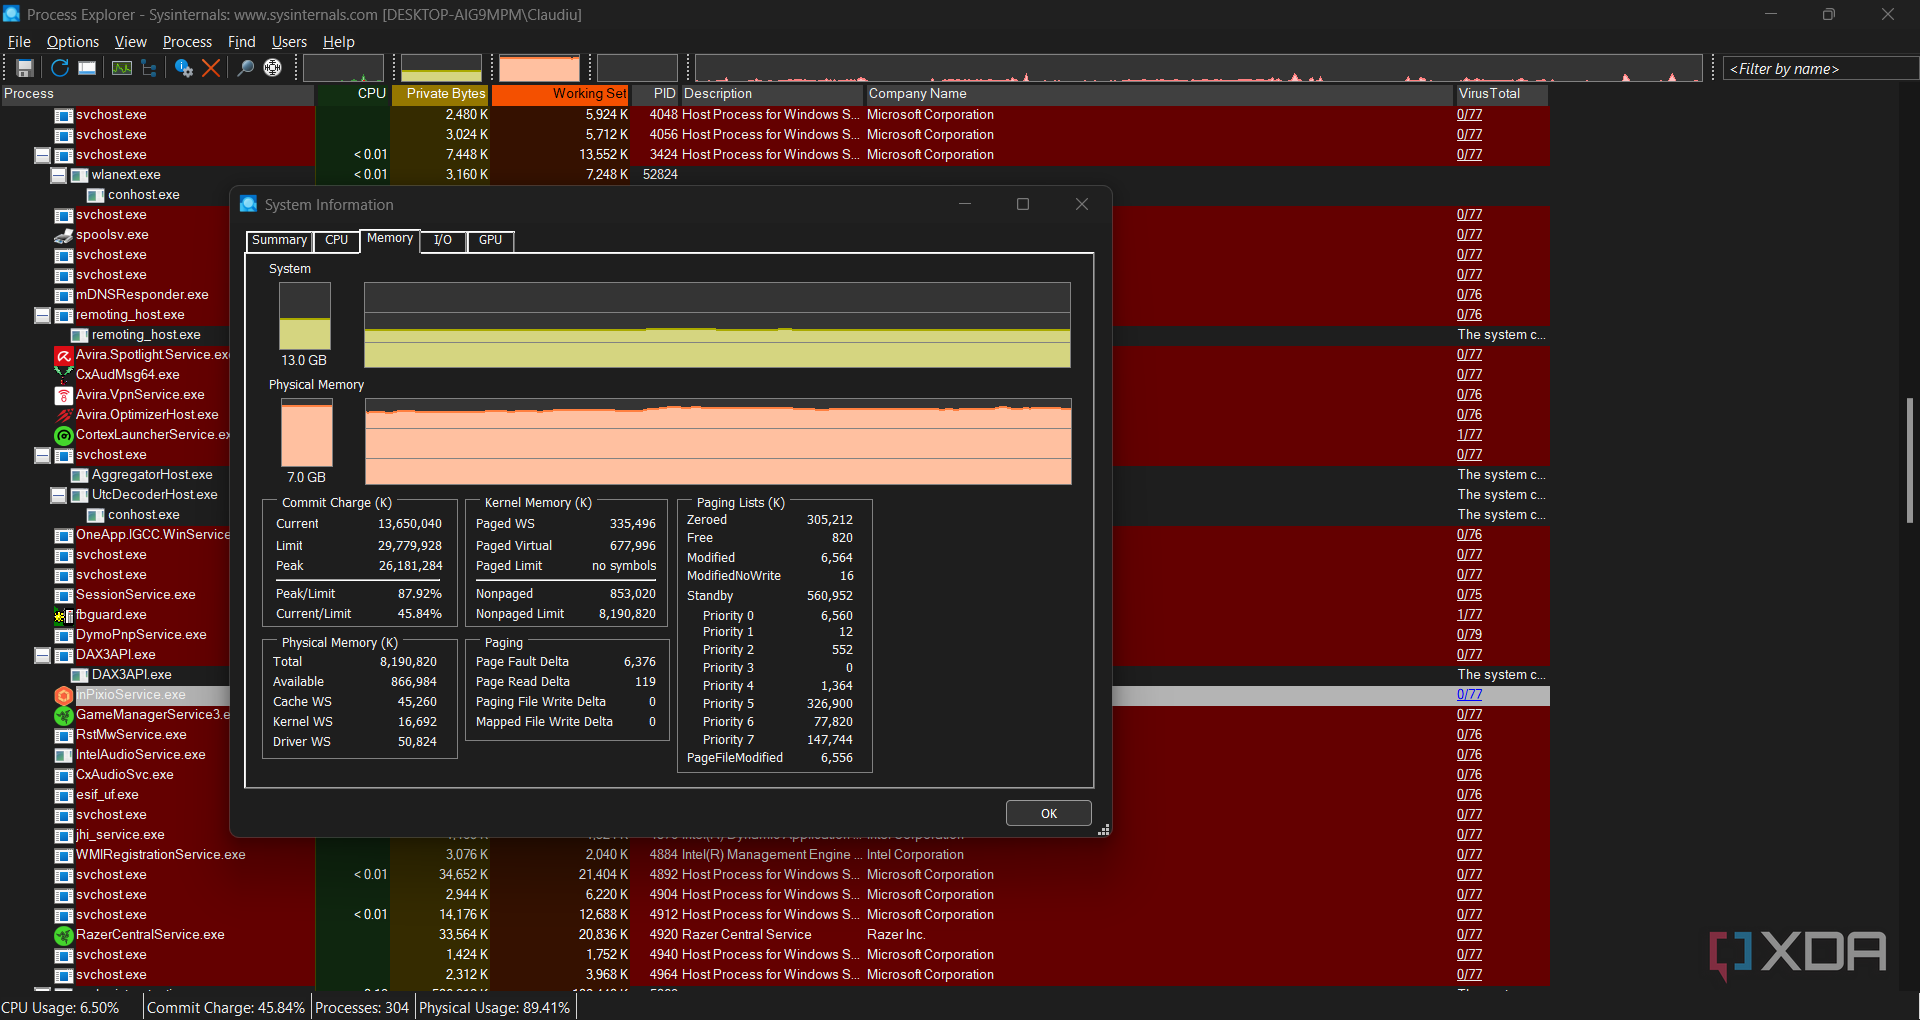Open the Help menu
This screenshot has width=1920, height=1020.
click(339, 42)
